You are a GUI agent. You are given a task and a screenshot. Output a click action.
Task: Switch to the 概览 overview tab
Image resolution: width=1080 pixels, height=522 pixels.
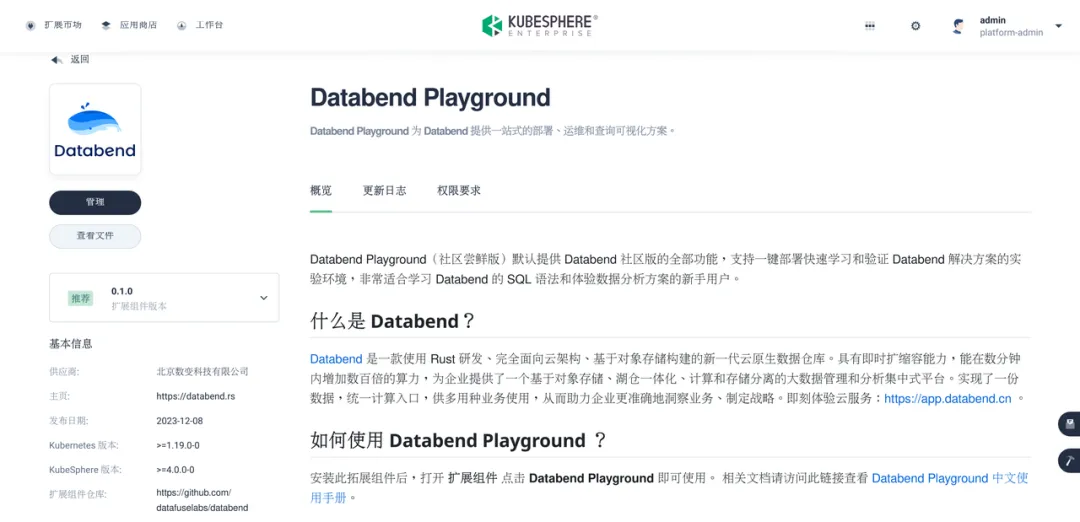pos(321,190)
